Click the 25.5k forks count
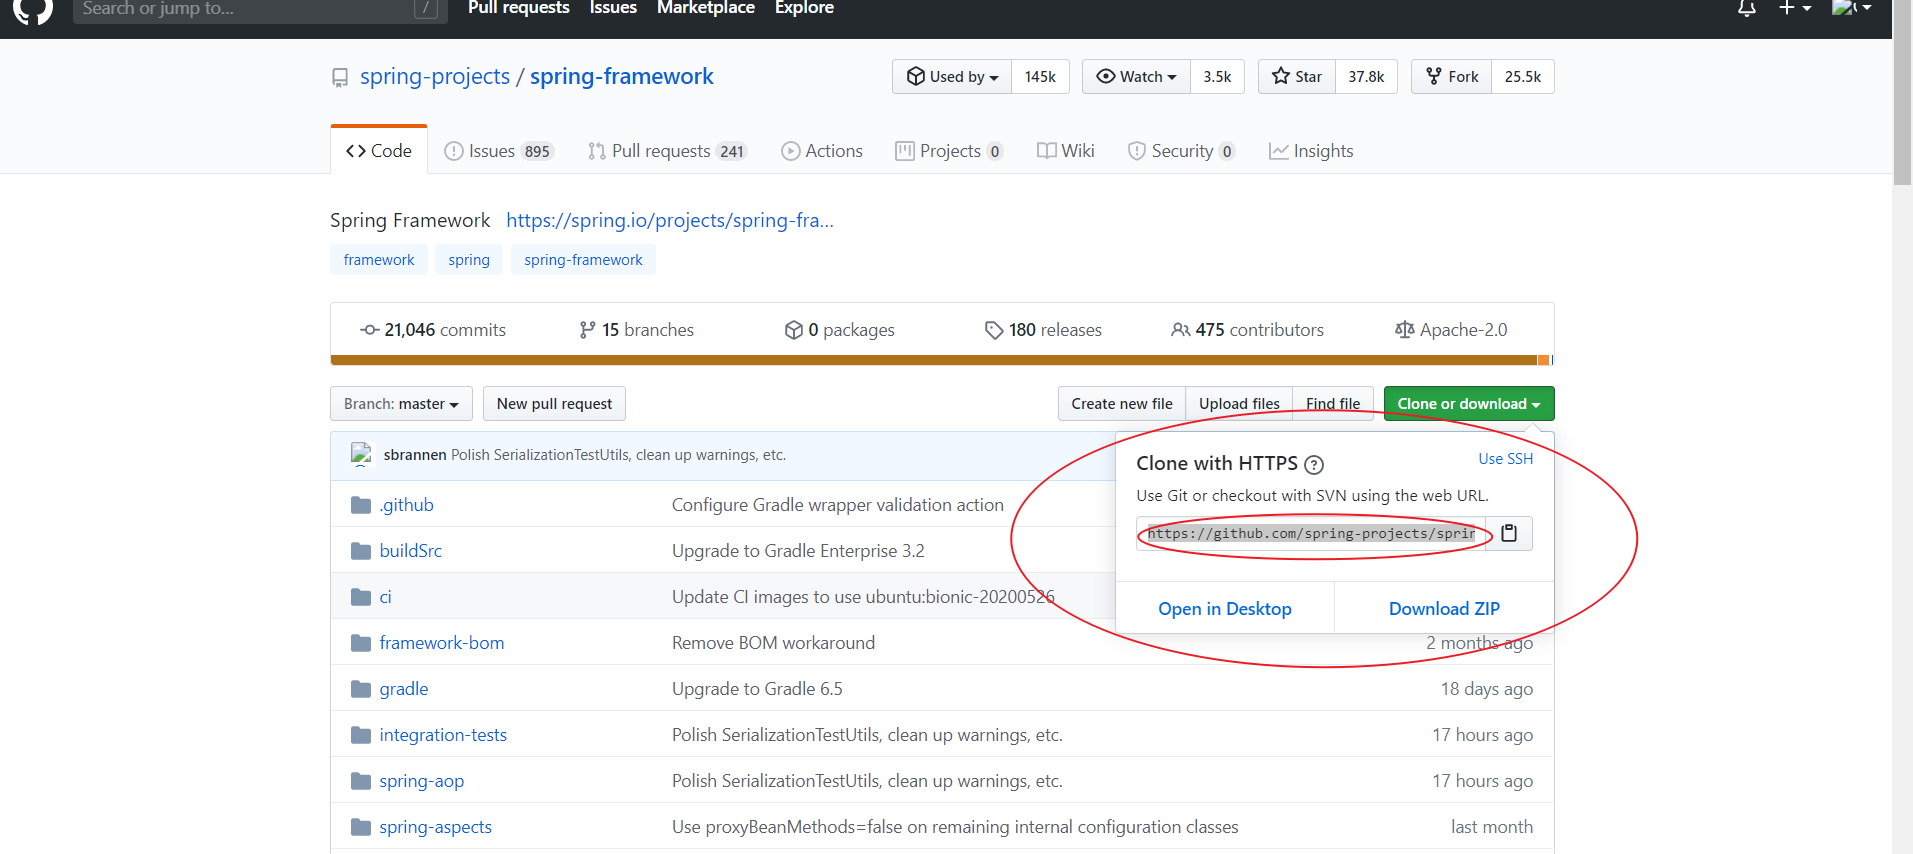The height and width of the screenshot is (854, 1913). click(1523, 77)
